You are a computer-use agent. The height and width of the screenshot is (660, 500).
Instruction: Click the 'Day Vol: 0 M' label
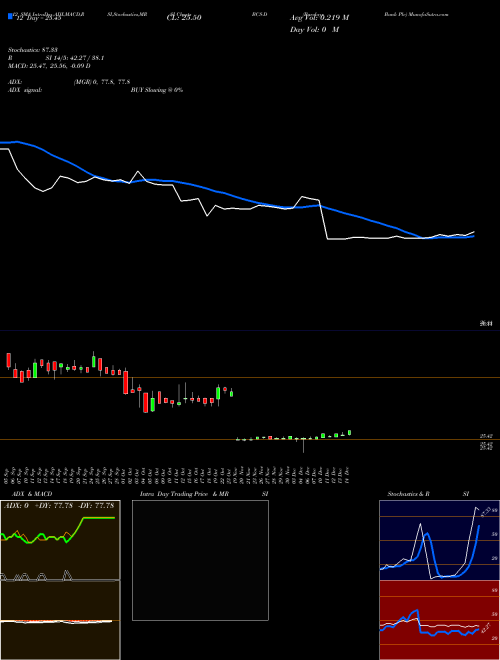[x=314, y=30]
